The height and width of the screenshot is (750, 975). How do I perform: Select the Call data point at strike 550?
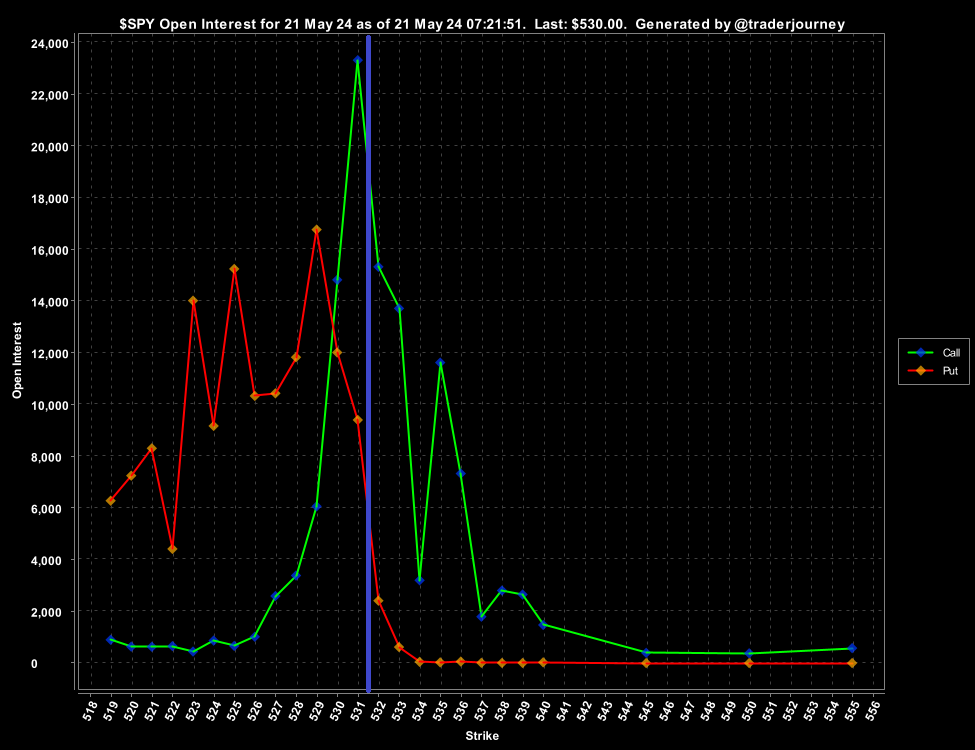click(749, 654)
